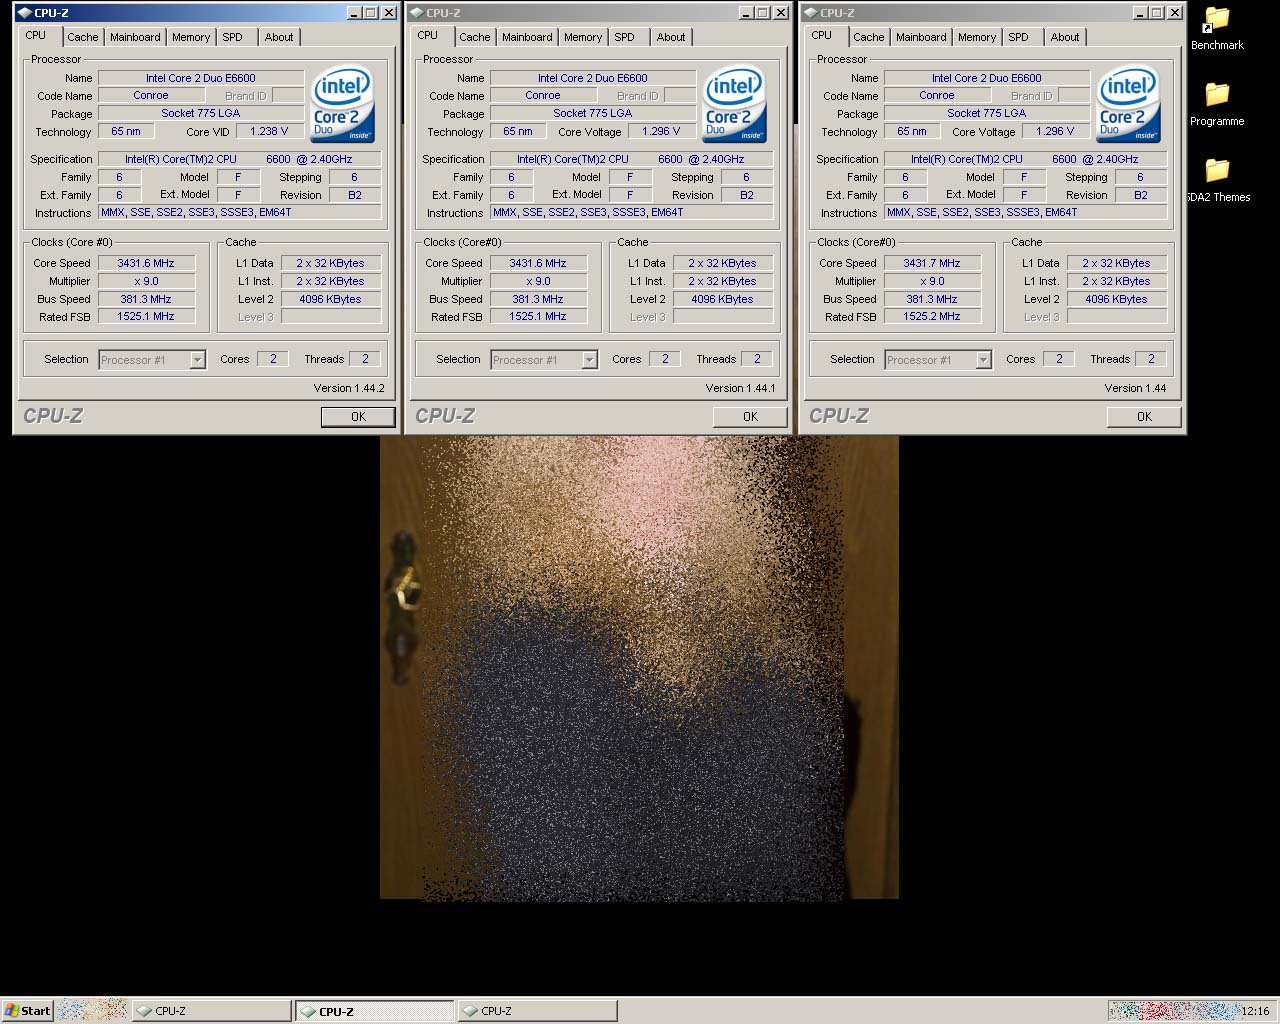
Task: Open About tab in version 1.44.1 window
Action: pos(671,37)
